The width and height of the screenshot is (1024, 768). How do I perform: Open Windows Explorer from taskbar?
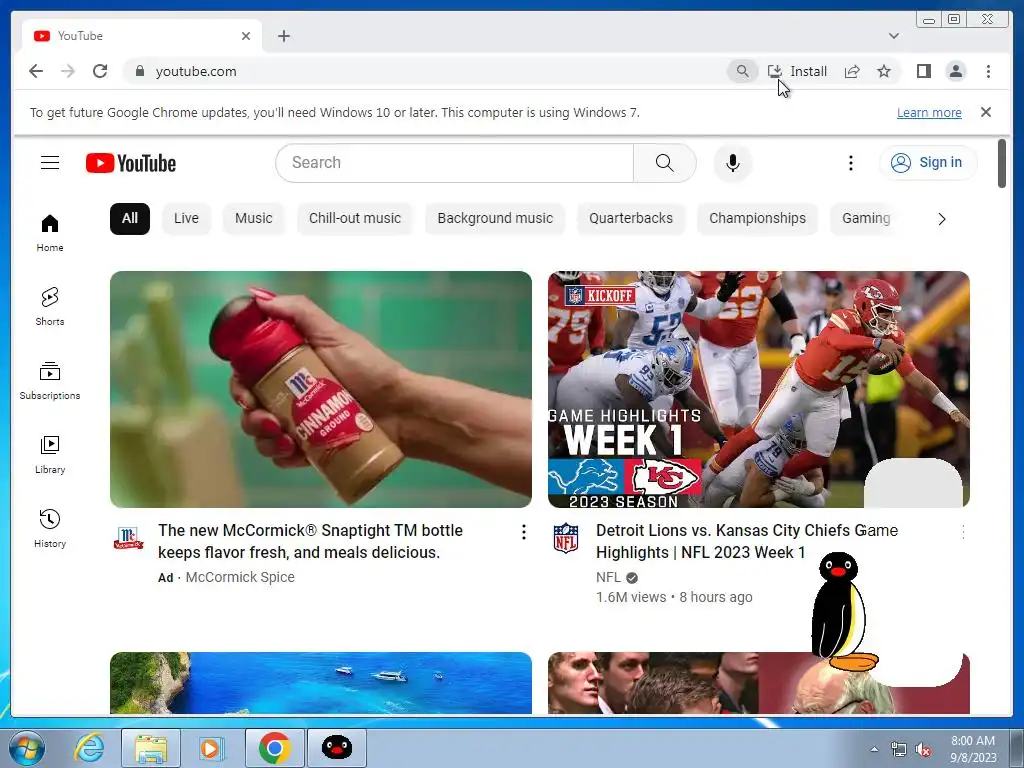pyautogui.click(x=151, y=748)
